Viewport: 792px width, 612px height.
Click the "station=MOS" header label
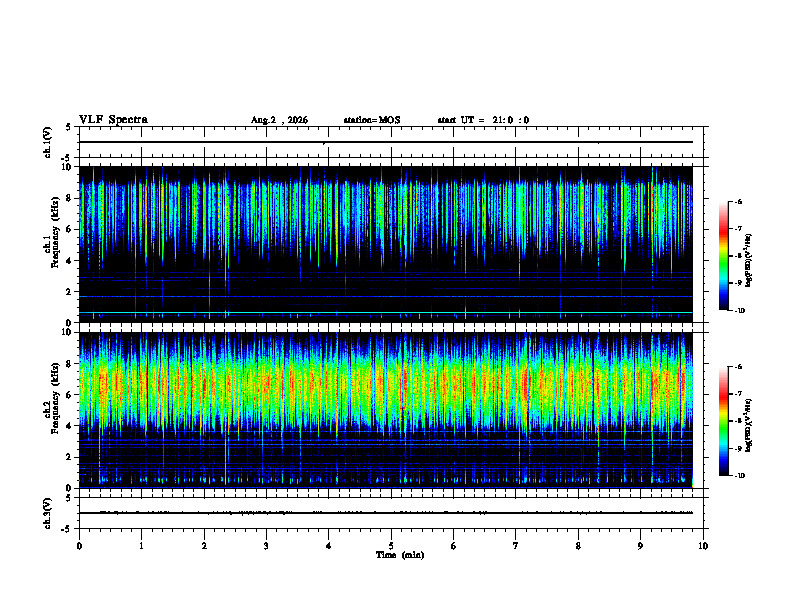(x=372, y=120)
